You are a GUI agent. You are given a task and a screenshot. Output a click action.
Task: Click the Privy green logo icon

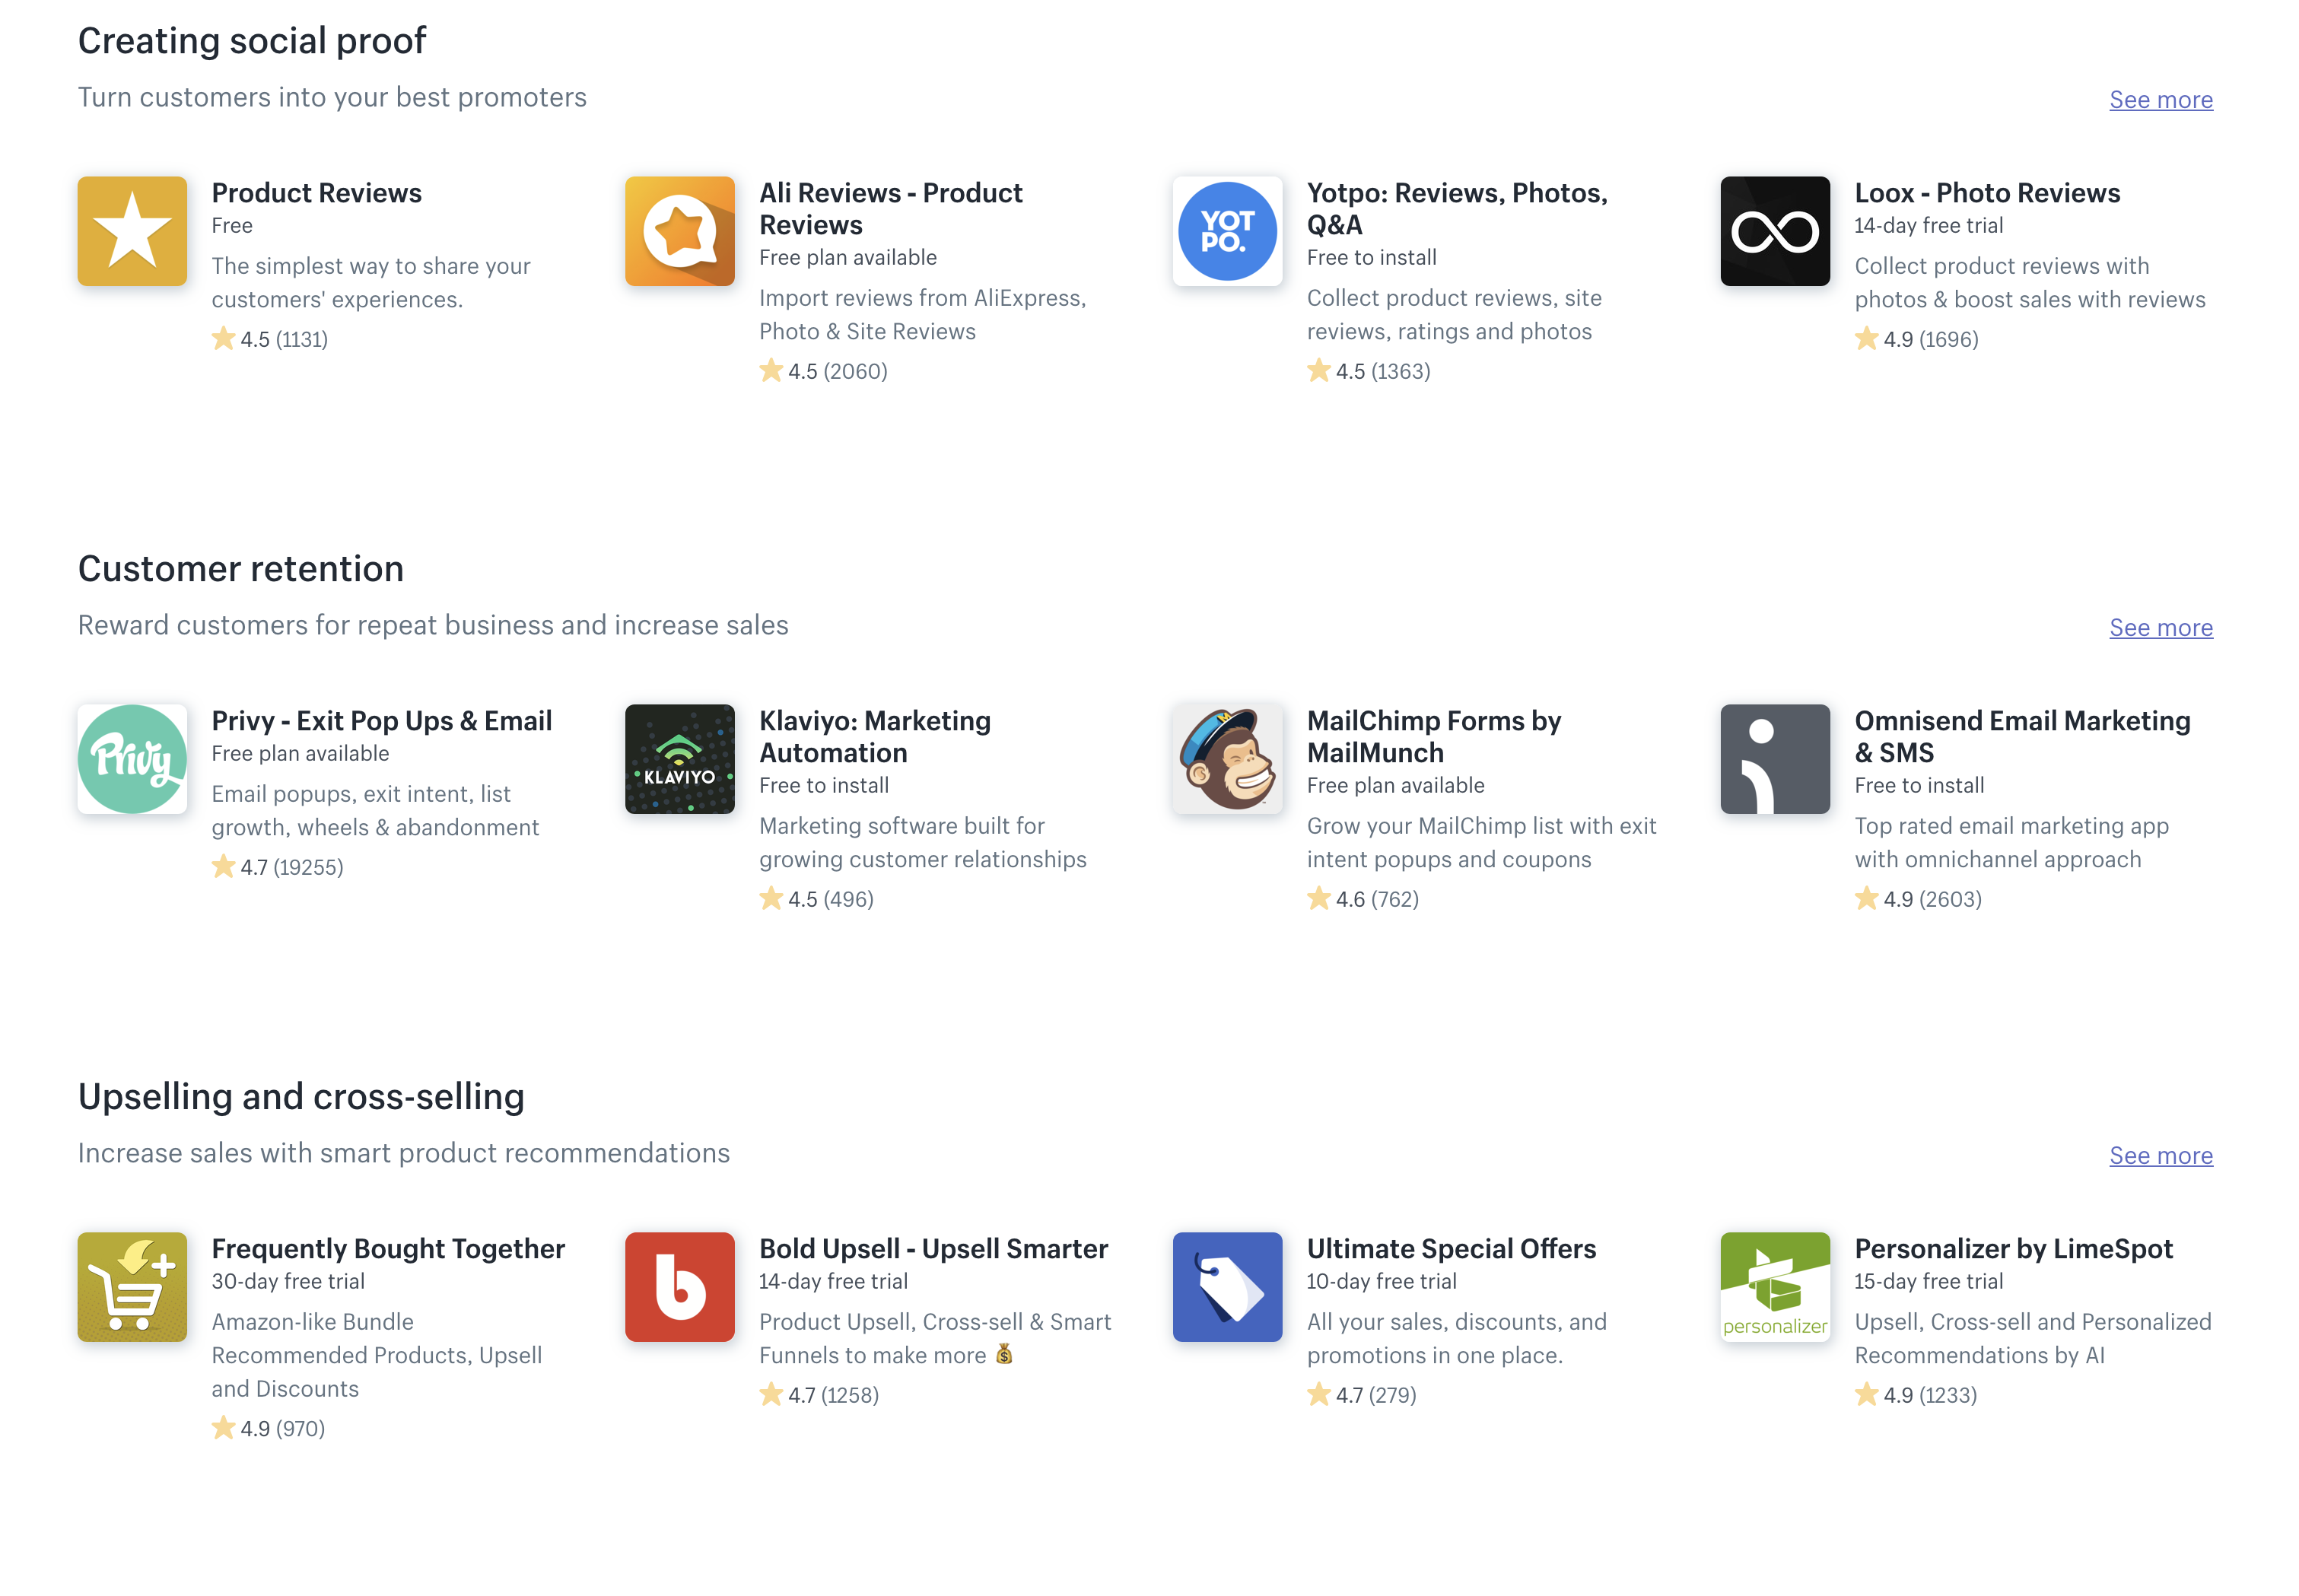[x=132, y=759]
